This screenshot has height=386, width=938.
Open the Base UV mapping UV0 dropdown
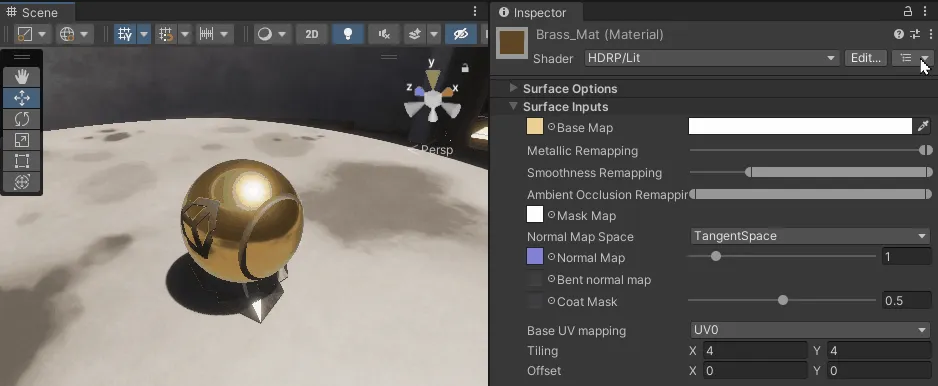click(x=811, y=330)
